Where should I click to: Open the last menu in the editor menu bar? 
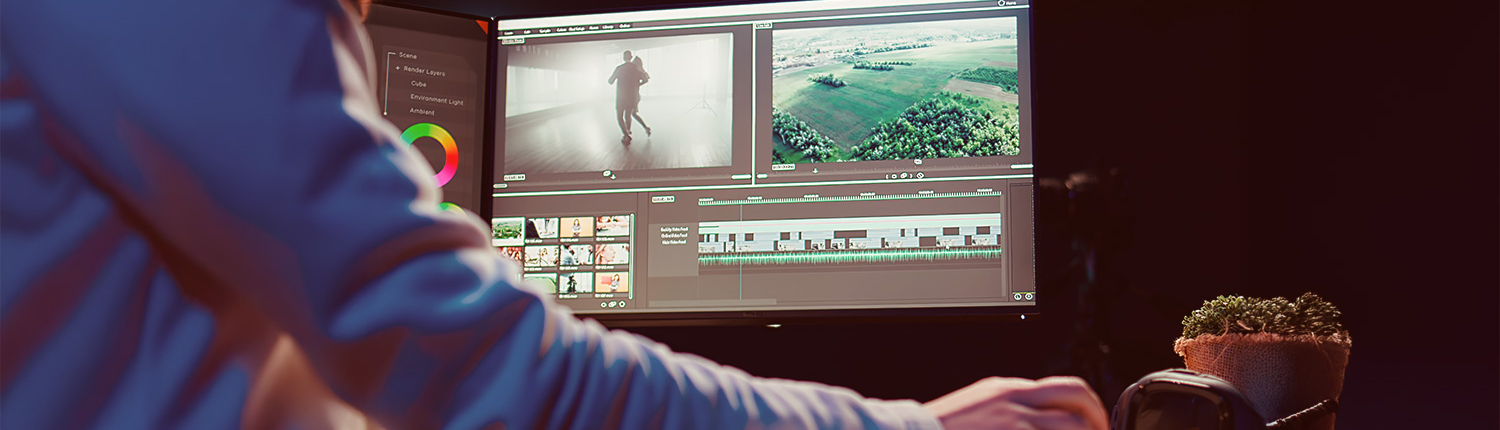(x=625, y=26)
